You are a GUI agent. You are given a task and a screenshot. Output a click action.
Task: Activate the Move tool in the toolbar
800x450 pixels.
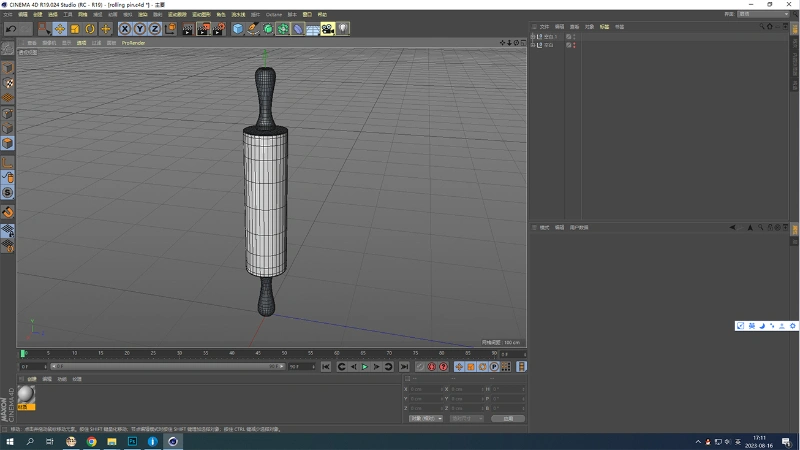(60, 29)
